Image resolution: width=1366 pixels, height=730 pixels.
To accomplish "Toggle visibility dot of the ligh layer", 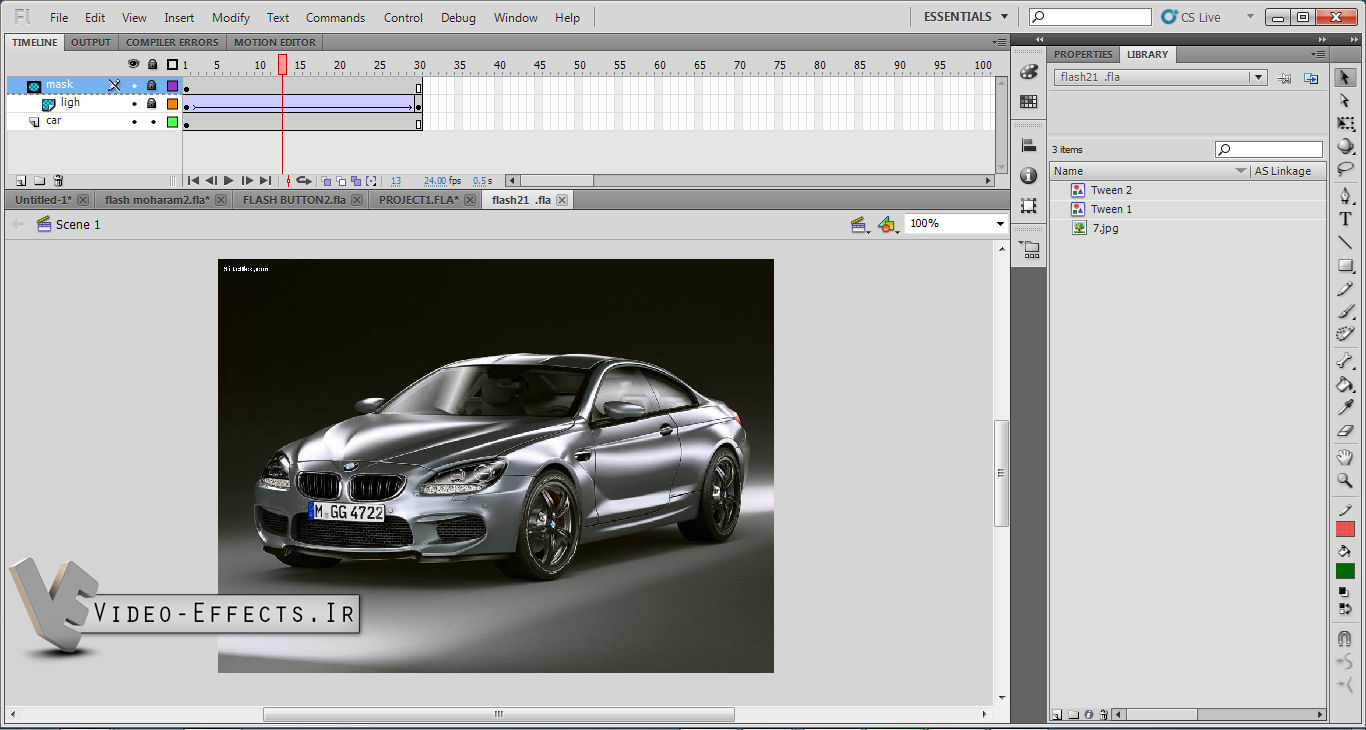I will point(134,104).
